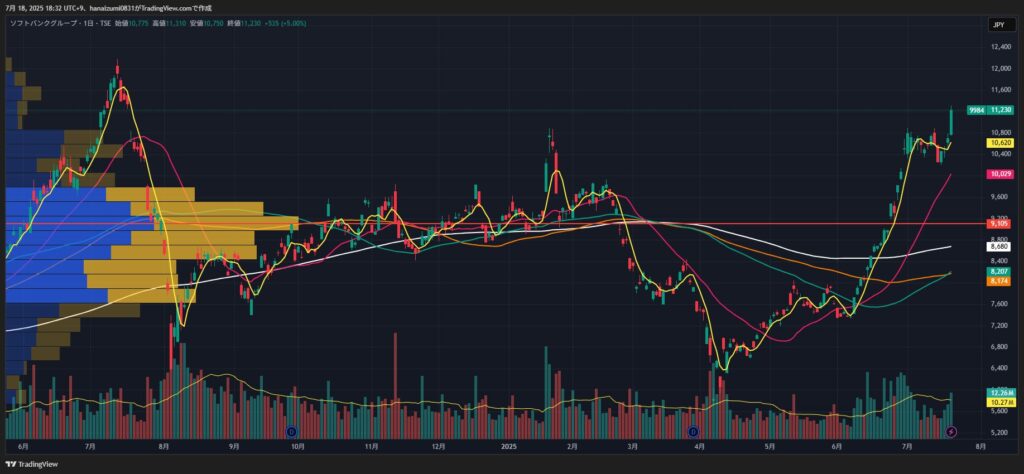
Task: Click the snapshot caption with hanaizumi0831
Action: pos(108,8)
